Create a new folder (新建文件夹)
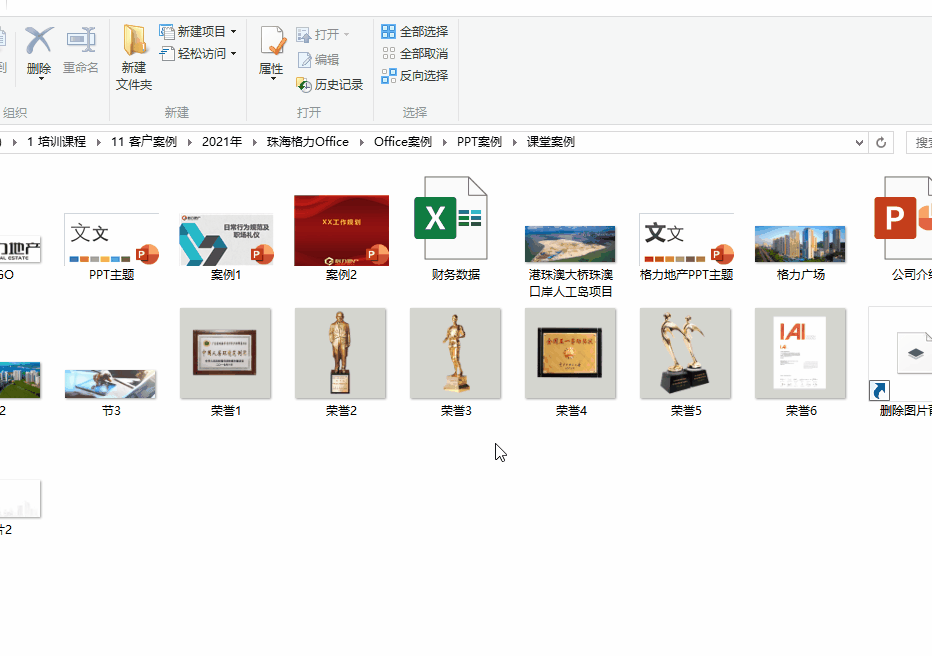The image size is (932, 656). point(134,58)
